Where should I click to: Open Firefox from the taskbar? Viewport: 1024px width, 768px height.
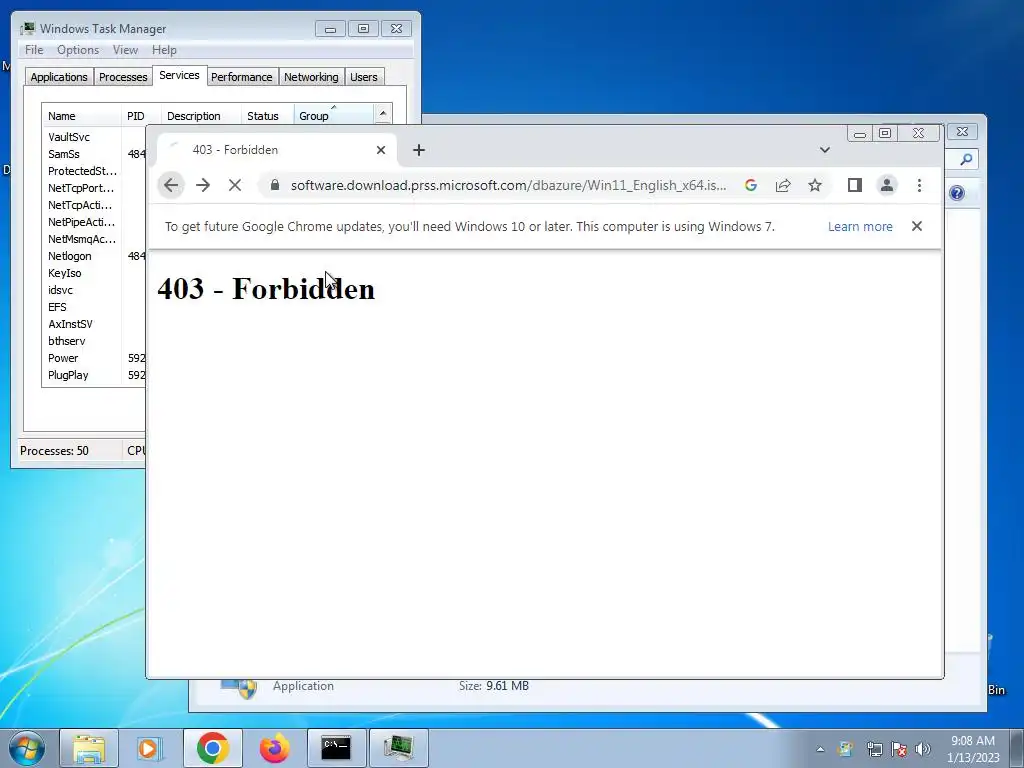274,748
